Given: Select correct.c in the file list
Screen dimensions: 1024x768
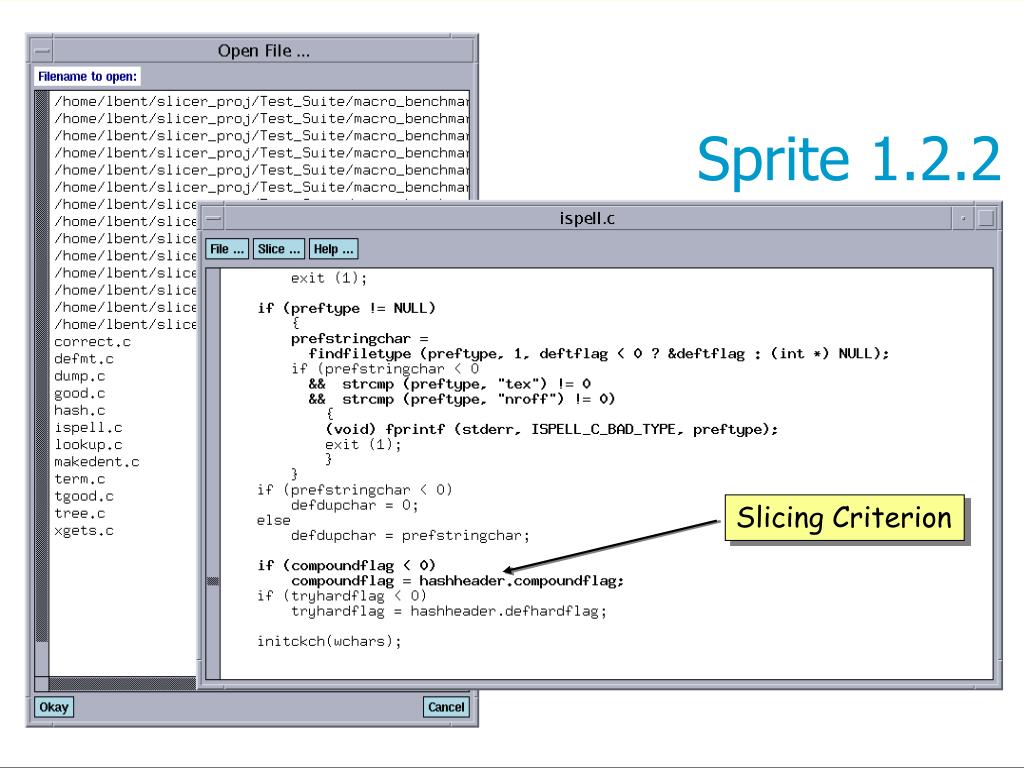Looking at the screenshot, I should (x=92, y=342).
